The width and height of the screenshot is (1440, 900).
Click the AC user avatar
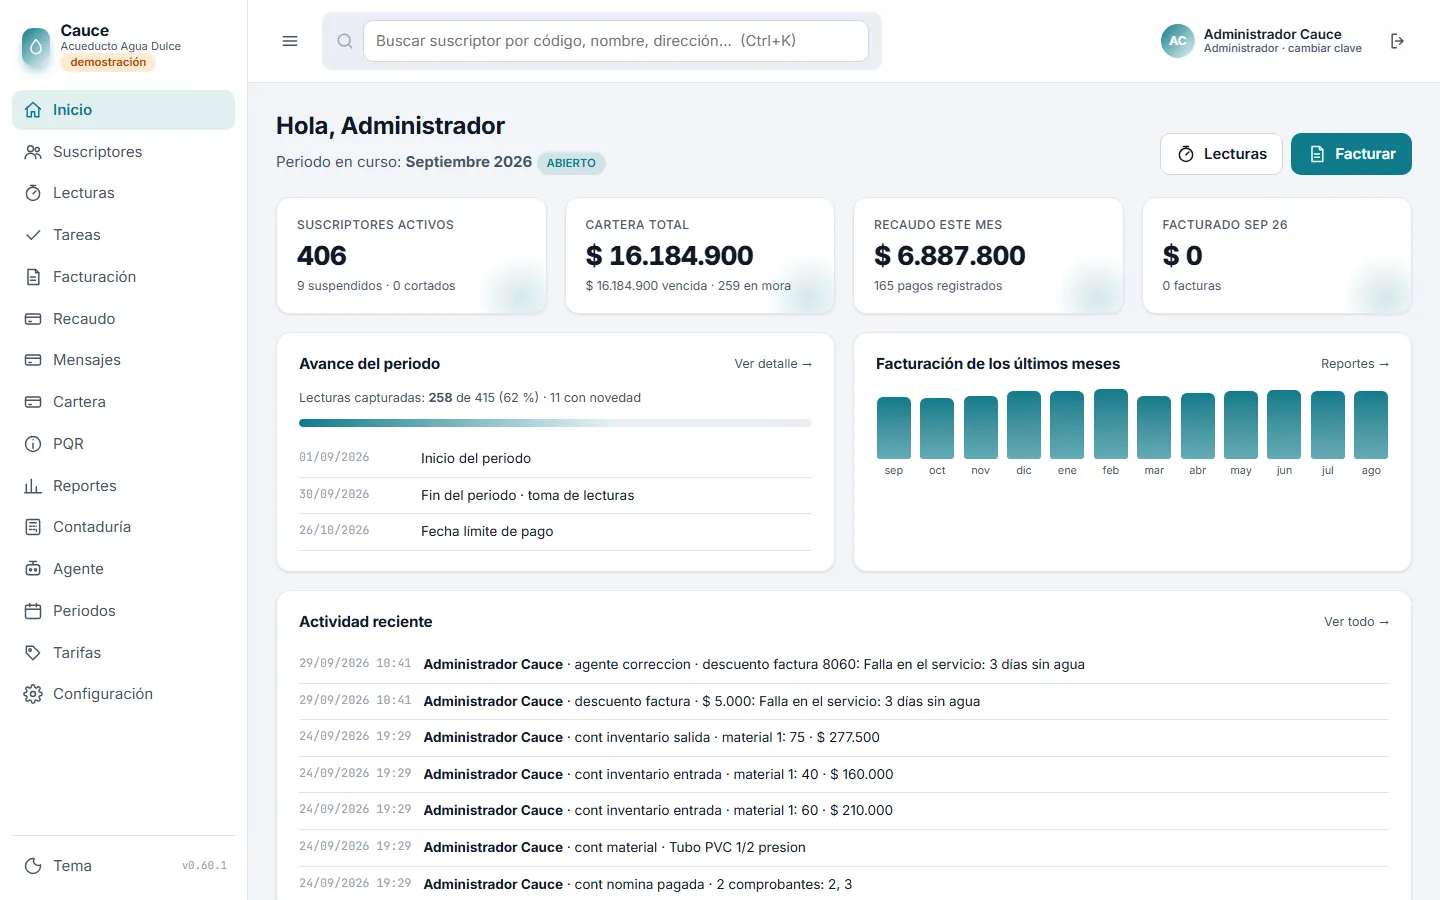[1178, 41]
